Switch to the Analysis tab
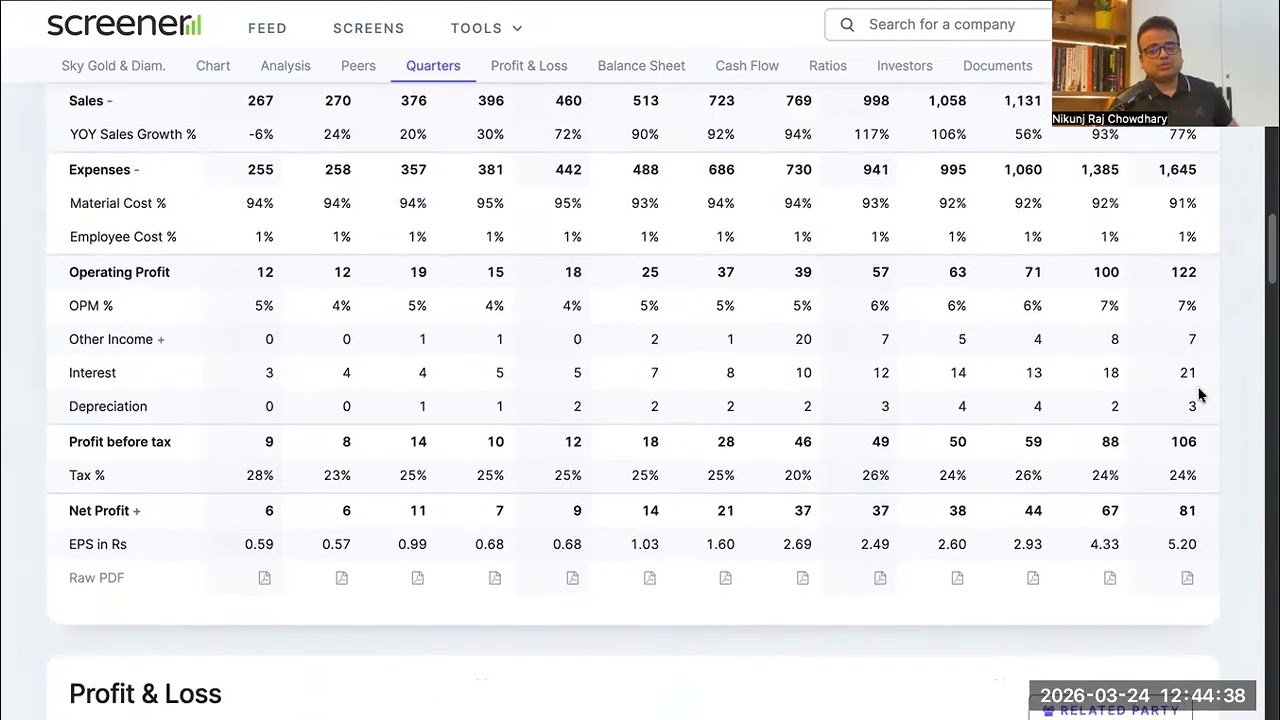The height and width of the screenshot is (720, 1280). point(286,66)
